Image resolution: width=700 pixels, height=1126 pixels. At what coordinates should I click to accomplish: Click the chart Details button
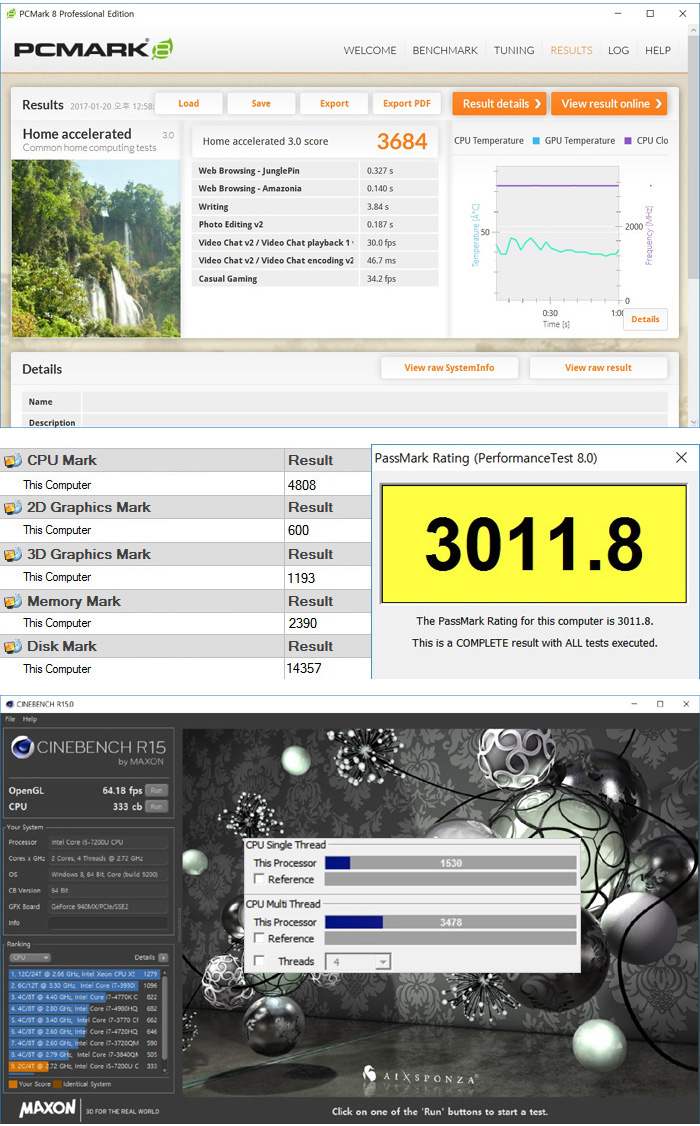(645, 319)
